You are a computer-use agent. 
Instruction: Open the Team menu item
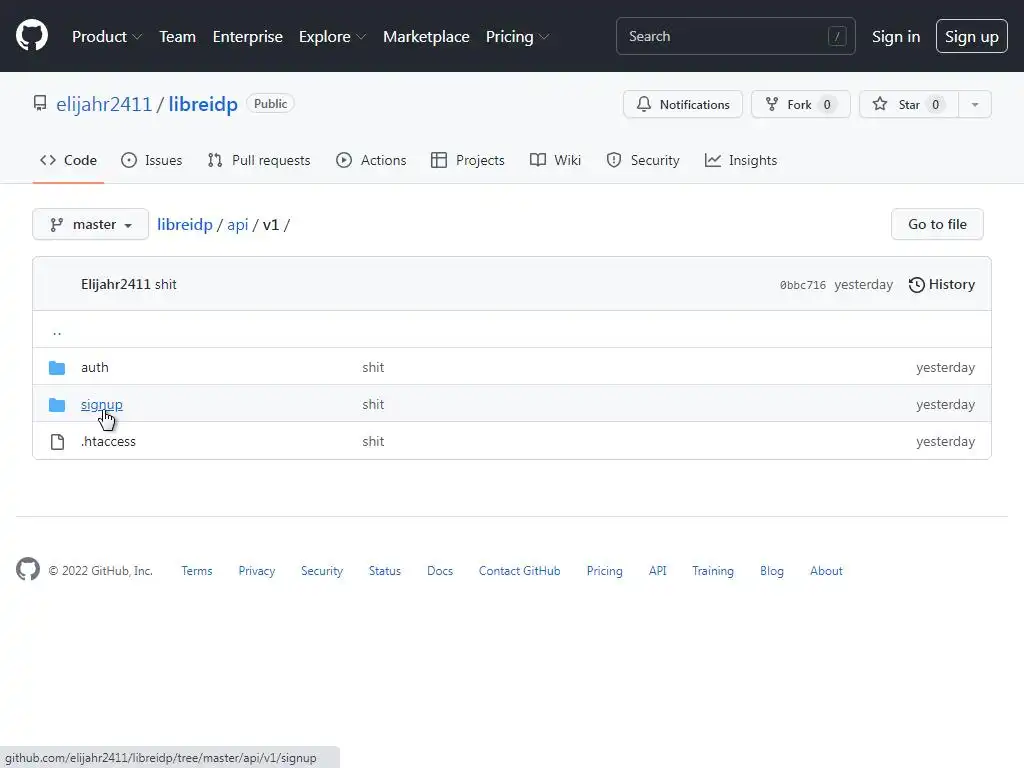tap(178, 37)
